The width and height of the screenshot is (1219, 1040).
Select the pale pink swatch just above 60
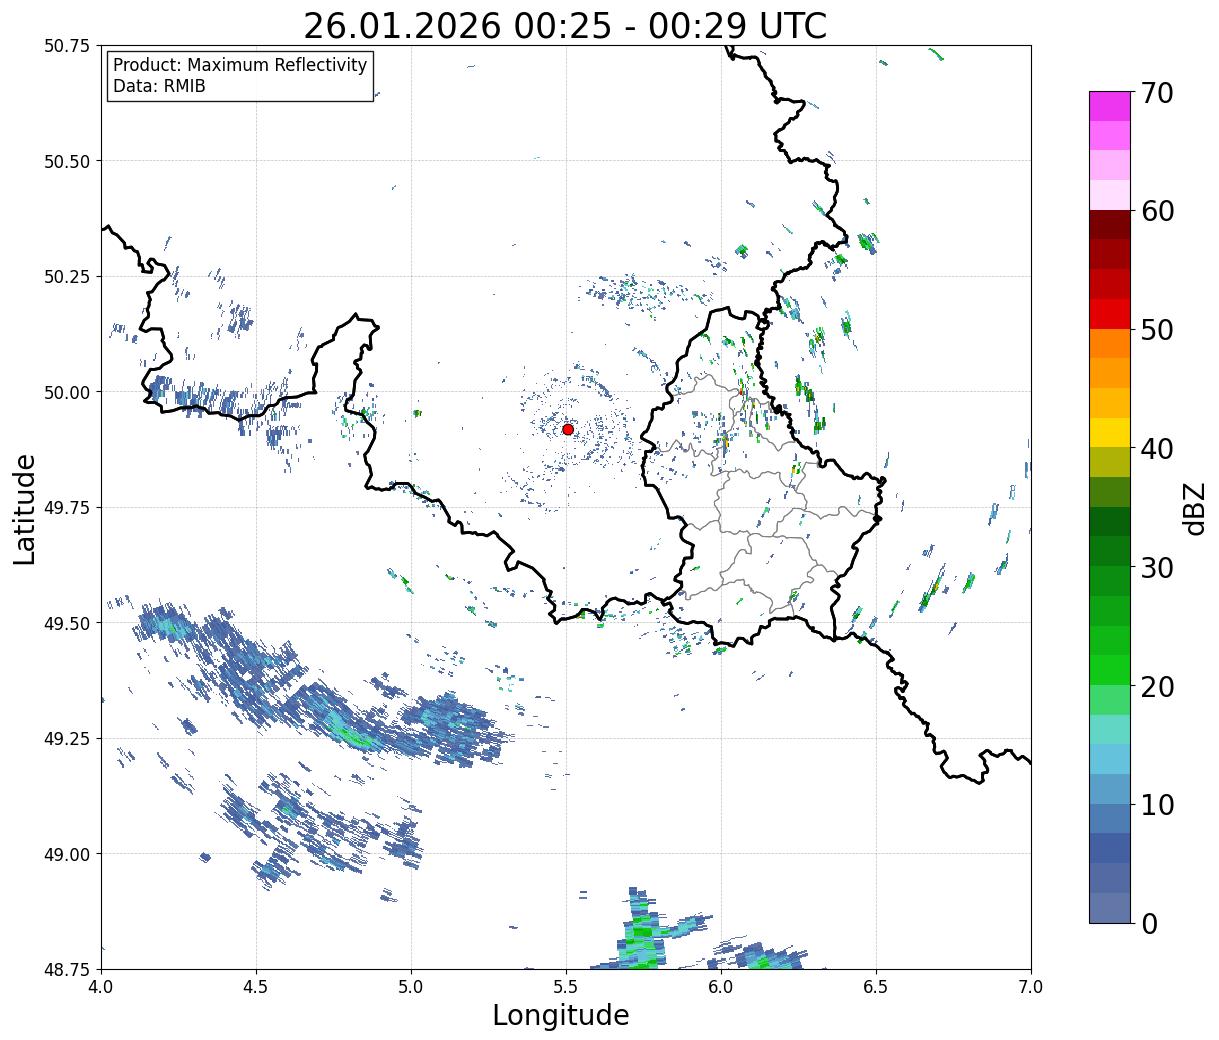[x=1109, y=195]
